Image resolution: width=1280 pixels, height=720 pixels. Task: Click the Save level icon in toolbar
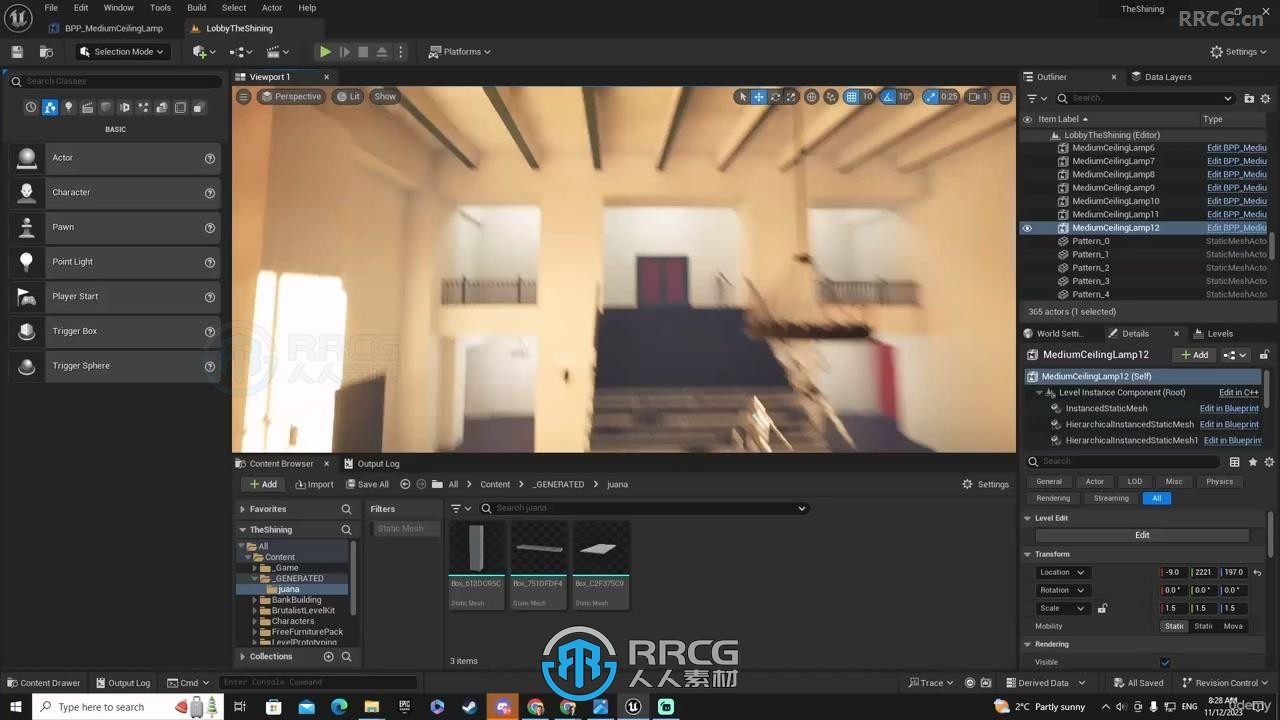pos(17,52)
